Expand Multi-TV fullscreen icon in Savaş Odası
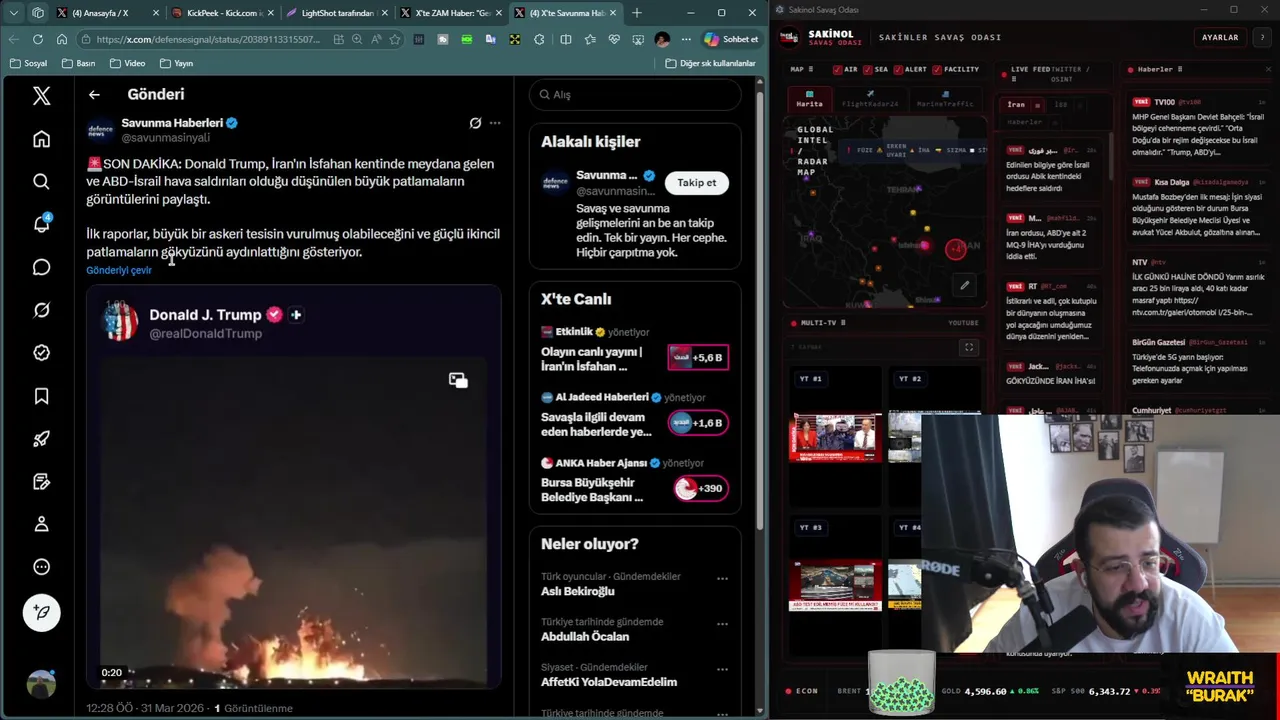The width and height of the screenshot is (1280, 720). [968, 347]
